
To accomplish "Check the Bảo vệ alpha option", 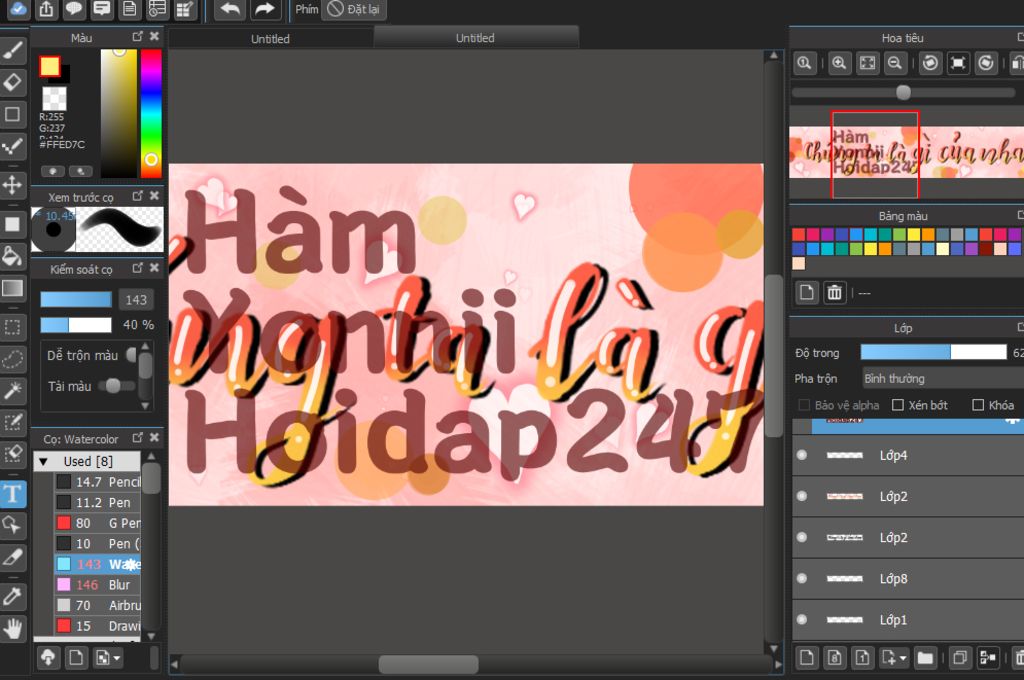I will pyautogui.click(x=804, y=405).
